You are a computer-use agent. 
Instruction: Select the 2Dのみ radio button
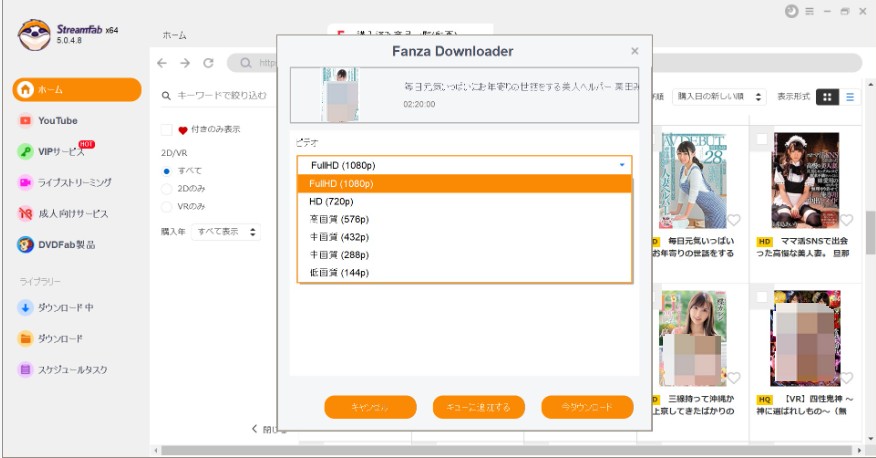coord(166,189)
